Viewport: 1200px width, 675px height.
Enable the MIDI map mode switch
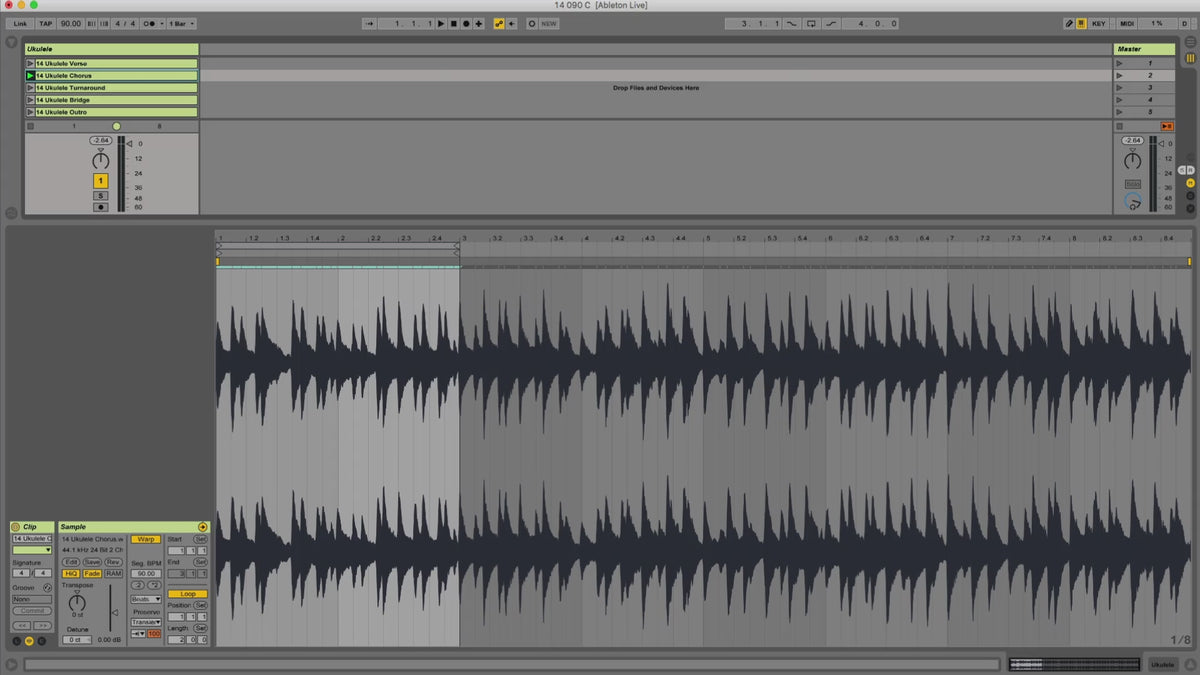(x=1127, y=23)
